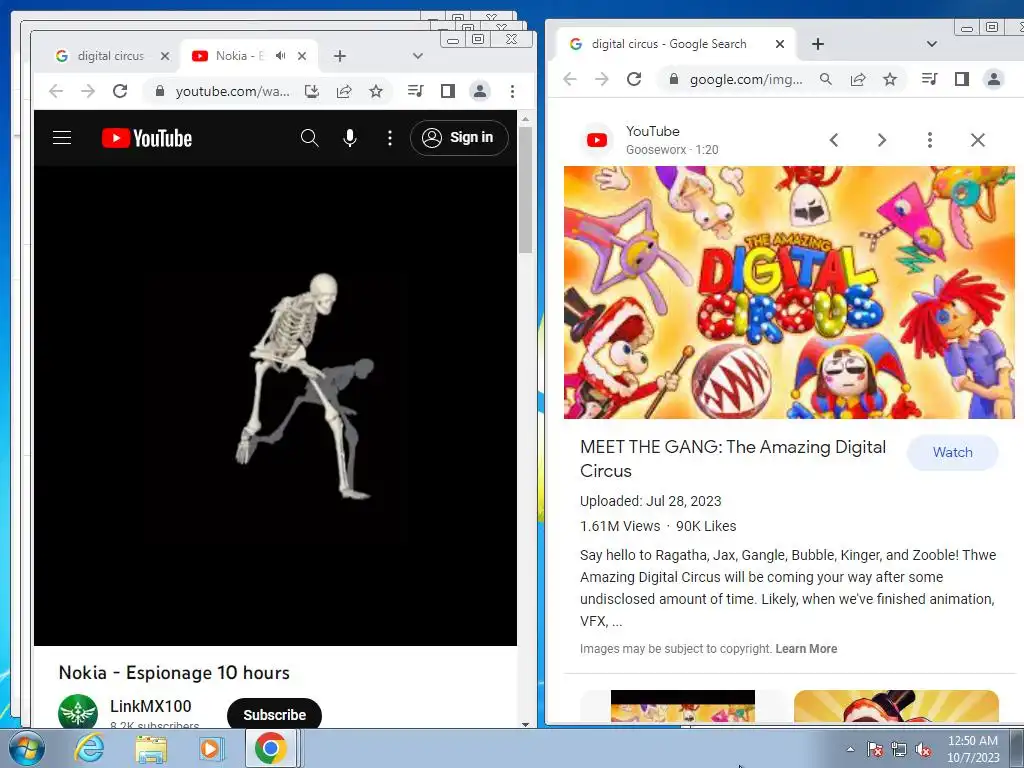Subscribe to LinkMX100
This screenshot has width=1024, height=768.
point(274,714)
